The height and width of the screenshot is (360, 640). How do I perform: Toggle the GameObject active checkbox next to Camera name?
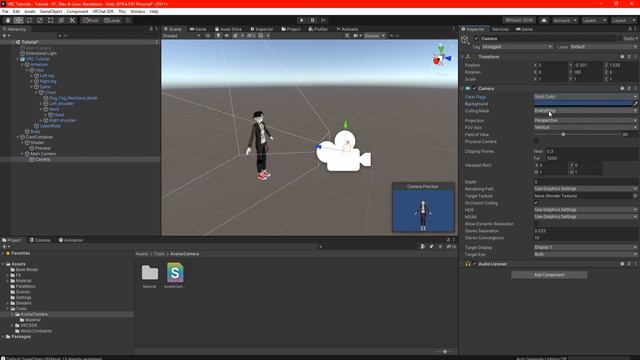click(476, 38)
